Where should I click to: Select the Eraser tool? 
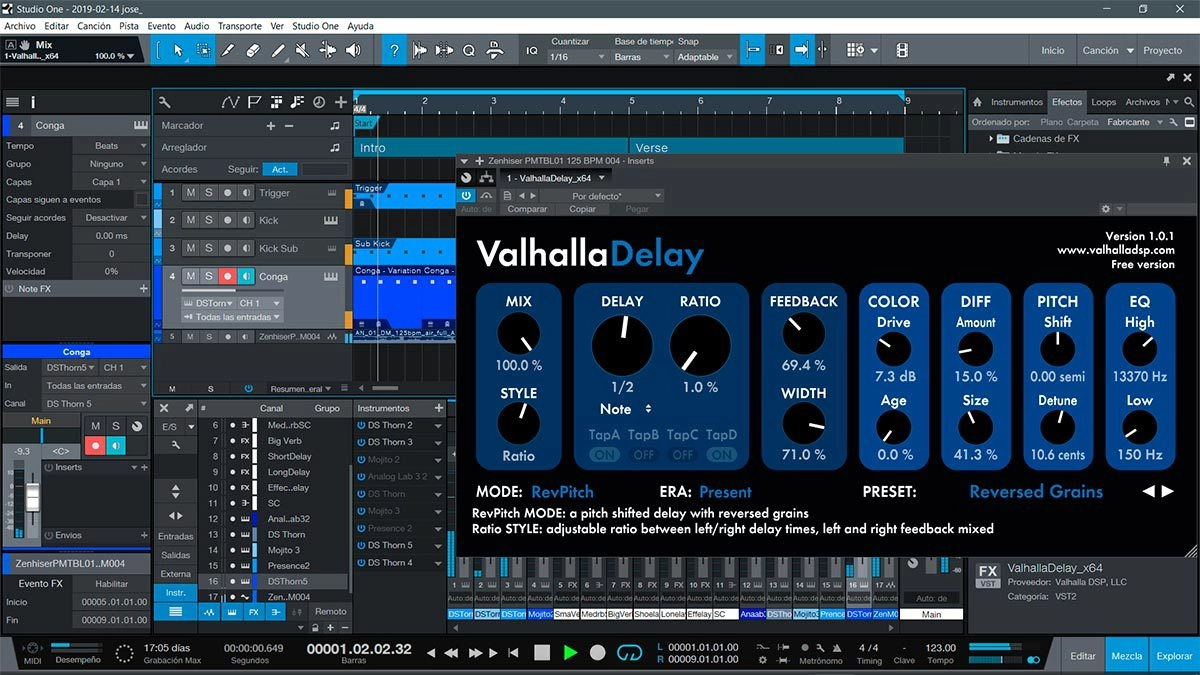pos(251,49)
